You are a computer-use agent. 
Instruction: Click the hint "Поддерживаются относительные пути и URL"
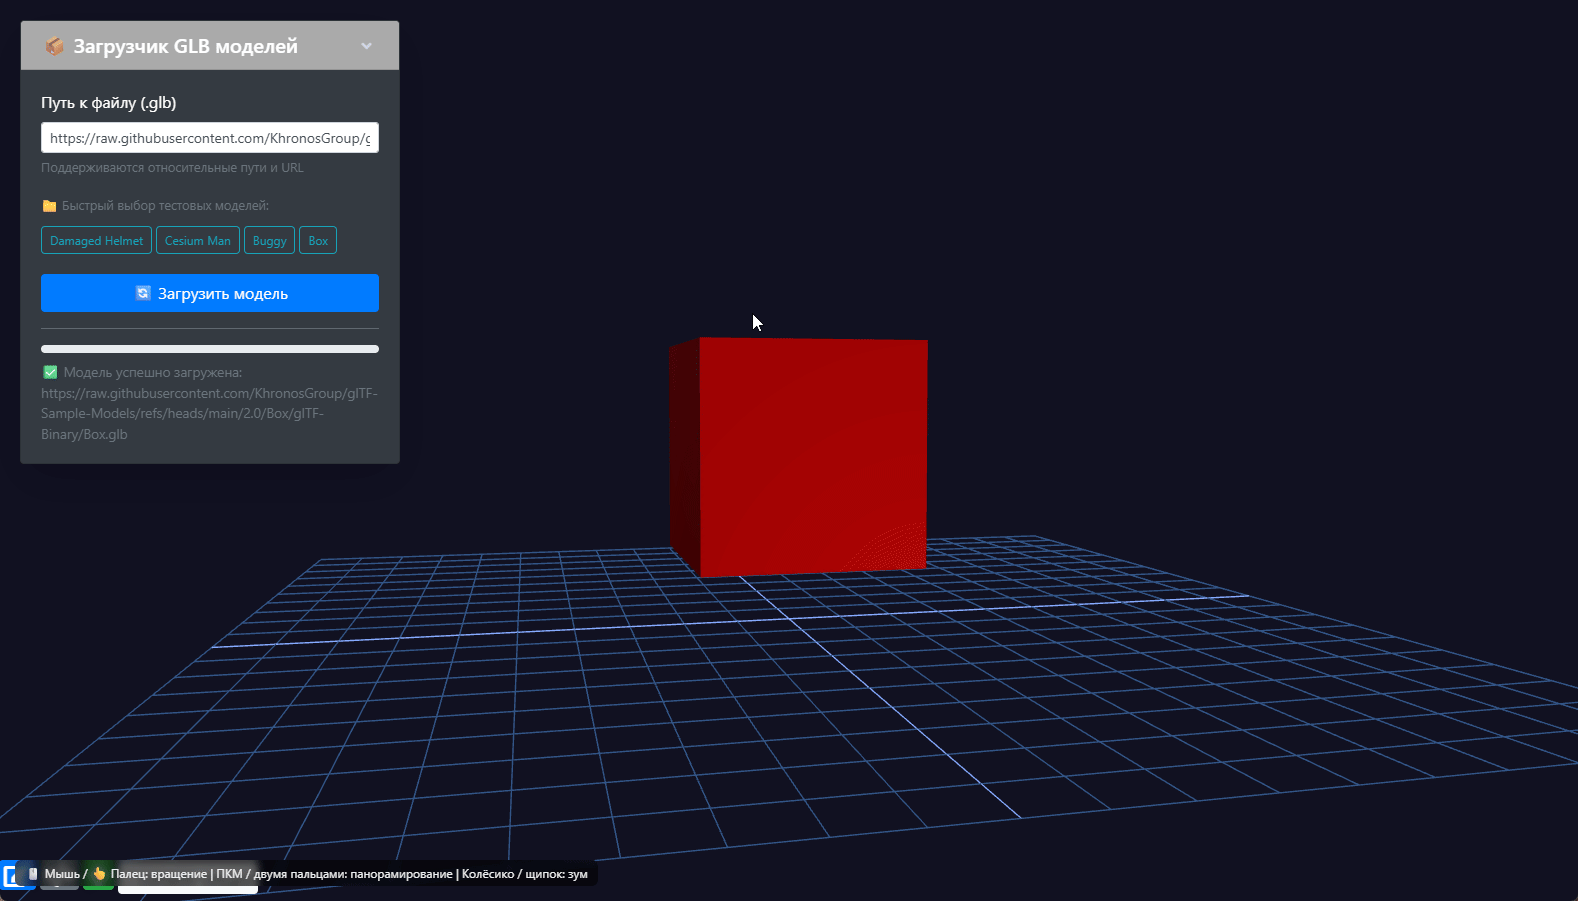[x=172, y=168]
